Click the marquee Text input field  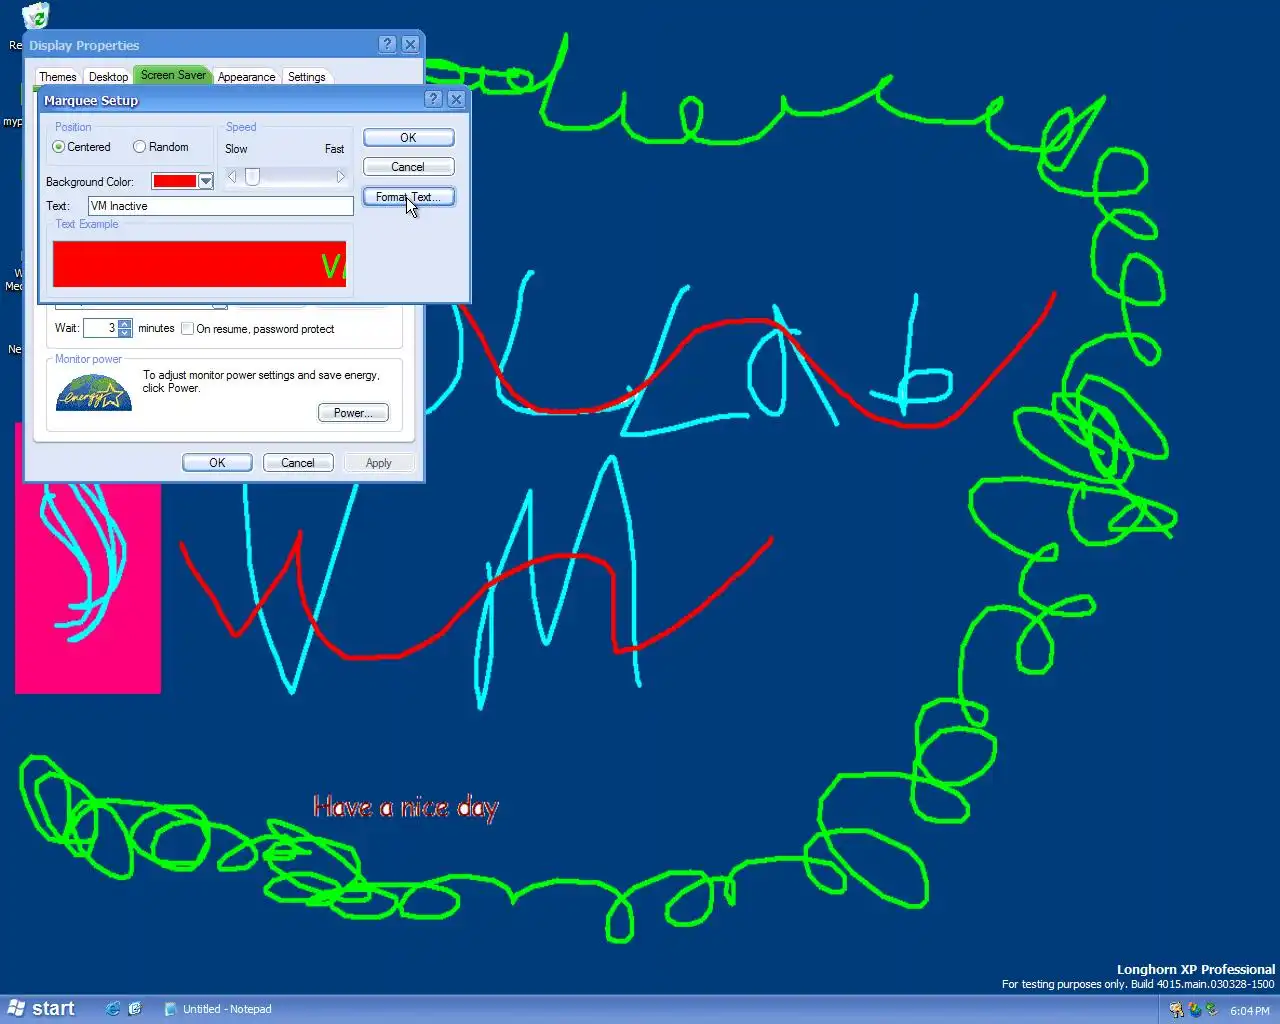point(221,206)
